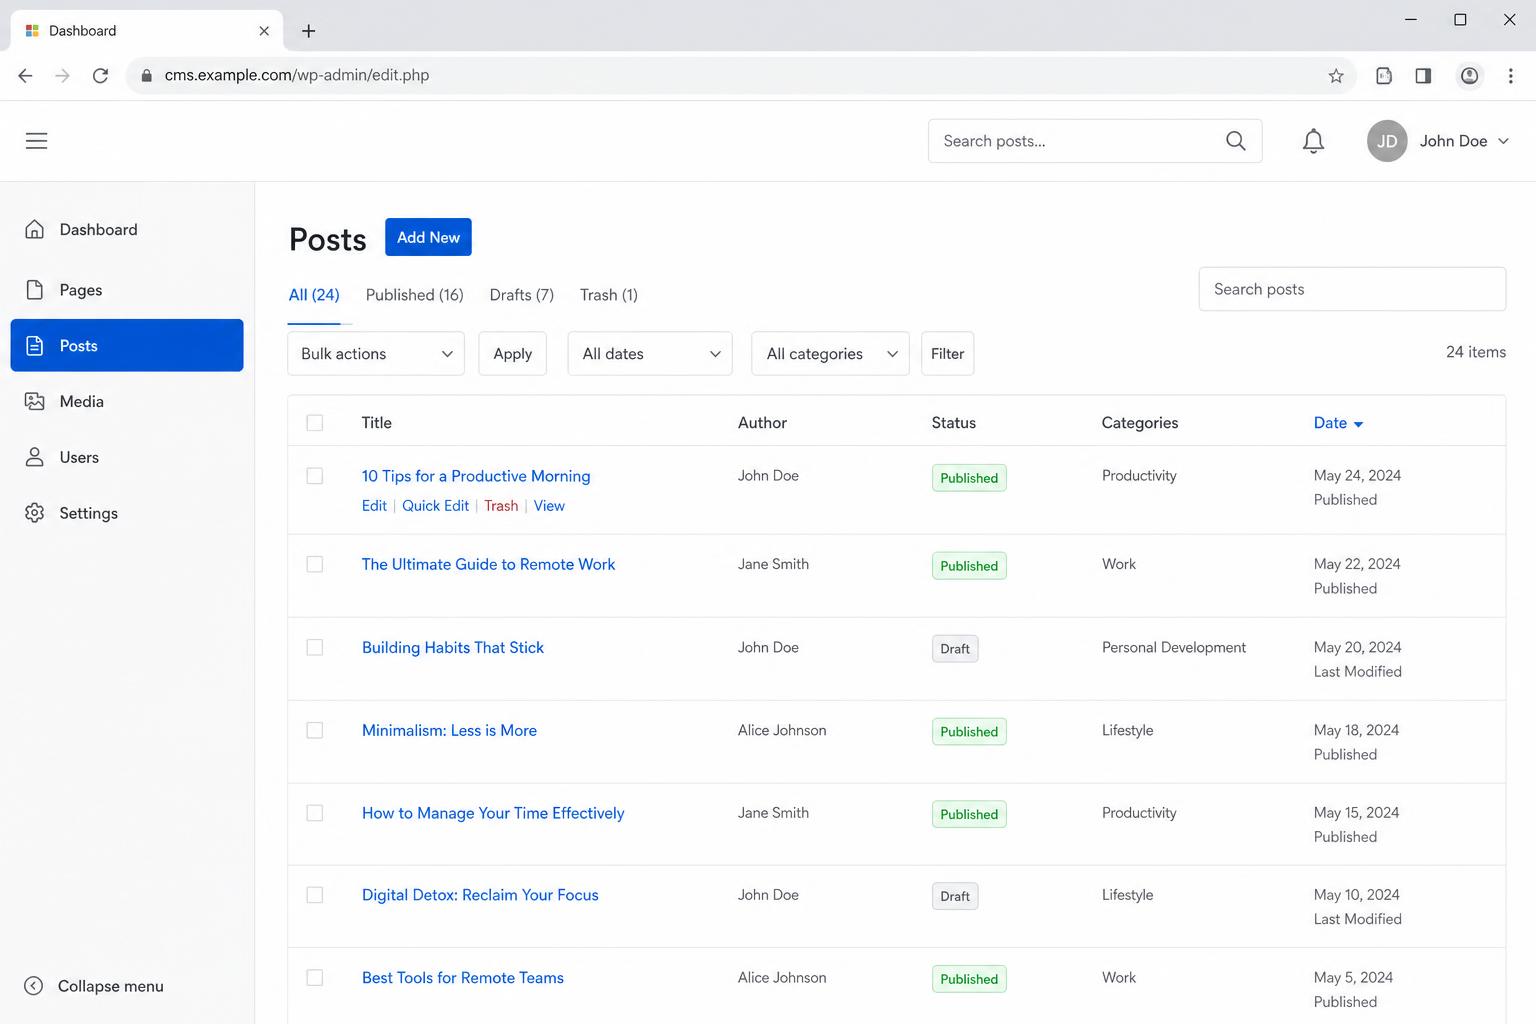Open notifications bell icon

1313,141
